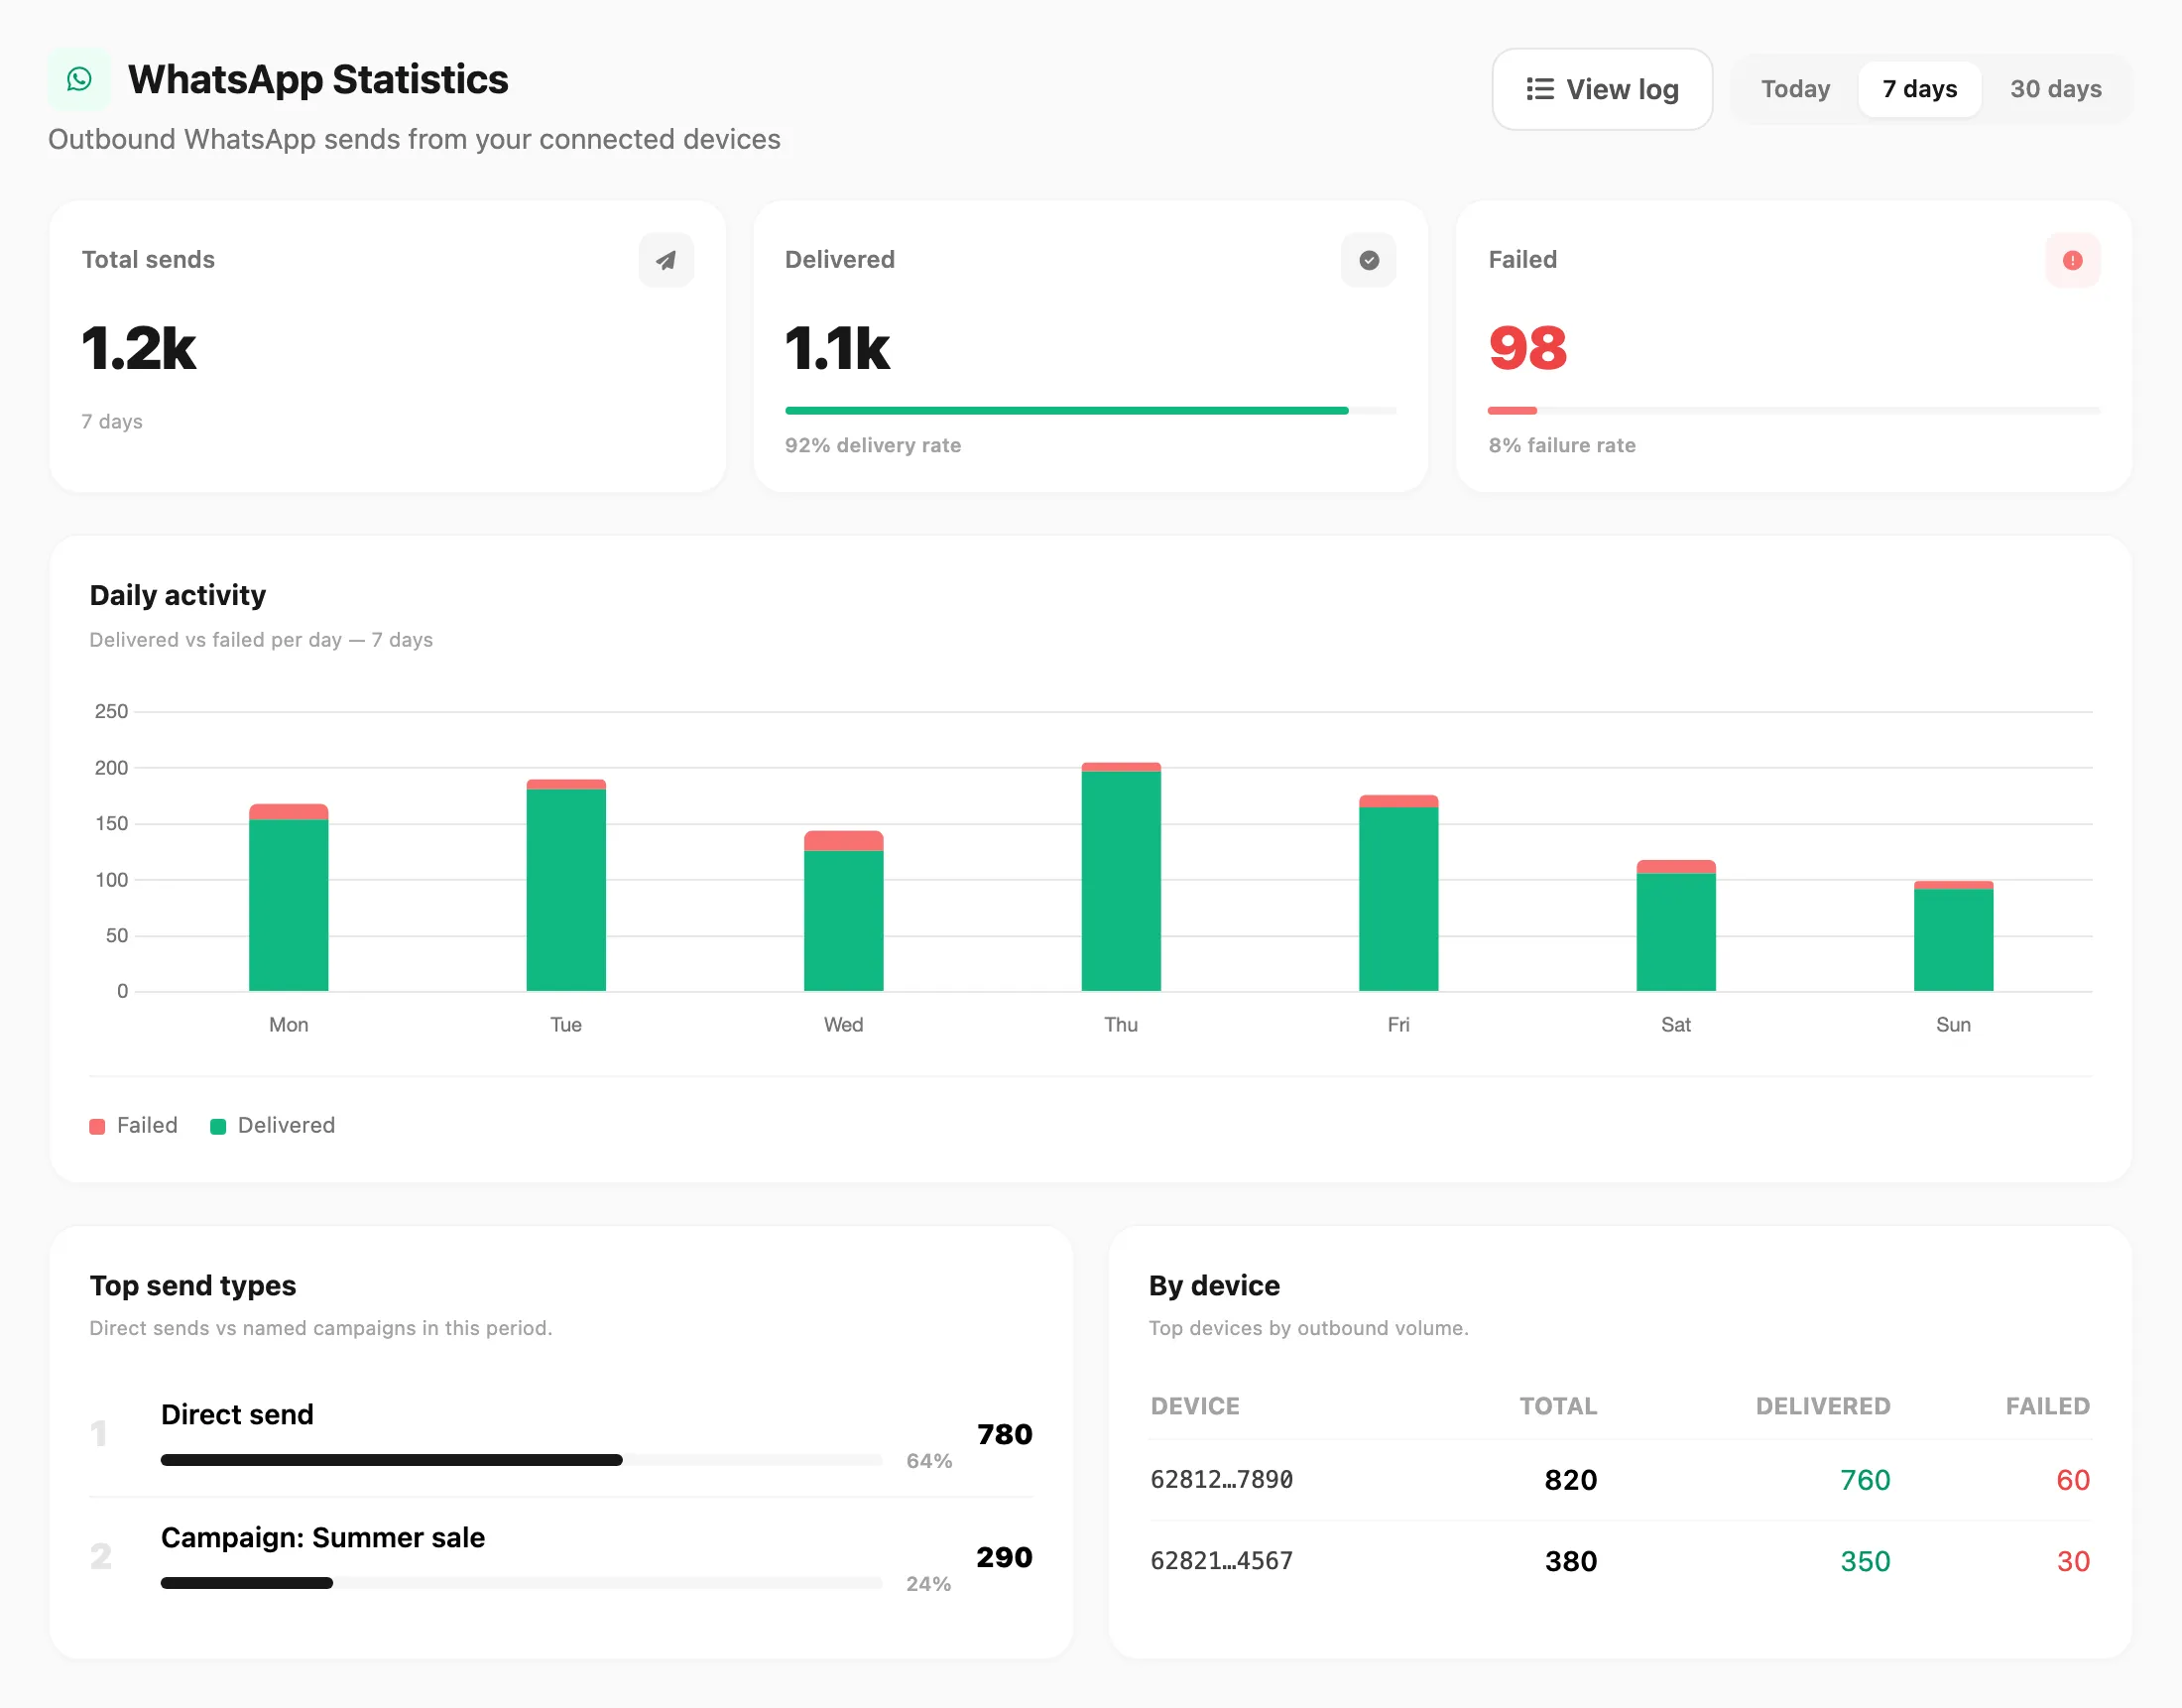Click the "Direct send" row label

[237, 1414]
